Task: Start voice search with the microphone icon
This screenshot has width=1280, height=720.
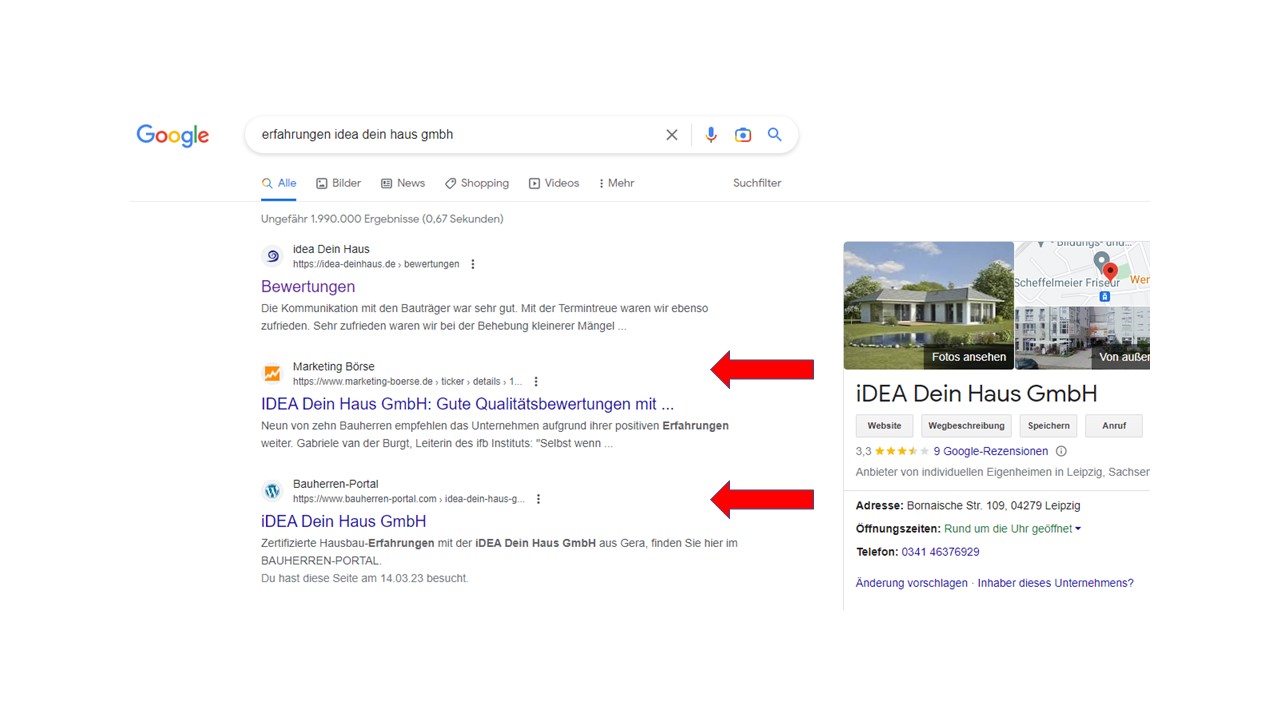Action: tap(711, 135)
